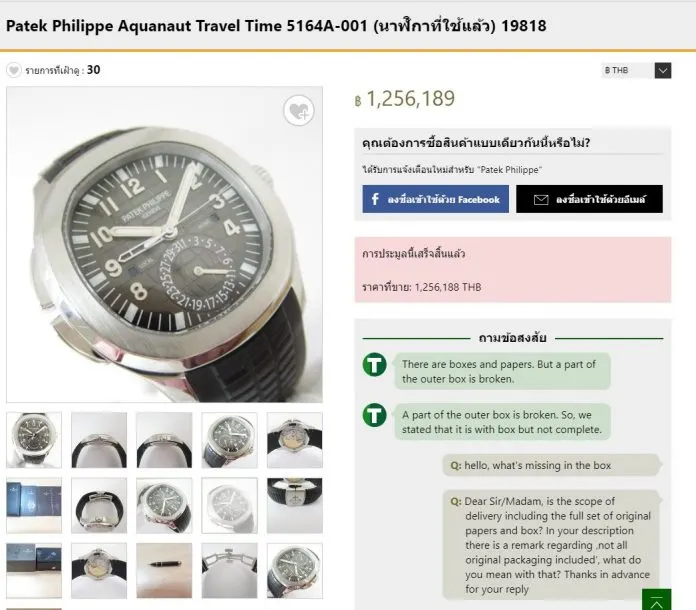The height and width of the screenshot is (610, 696).
Task: View the clasp buckle thumbnail in third row
Action: [x=229, y=570]
